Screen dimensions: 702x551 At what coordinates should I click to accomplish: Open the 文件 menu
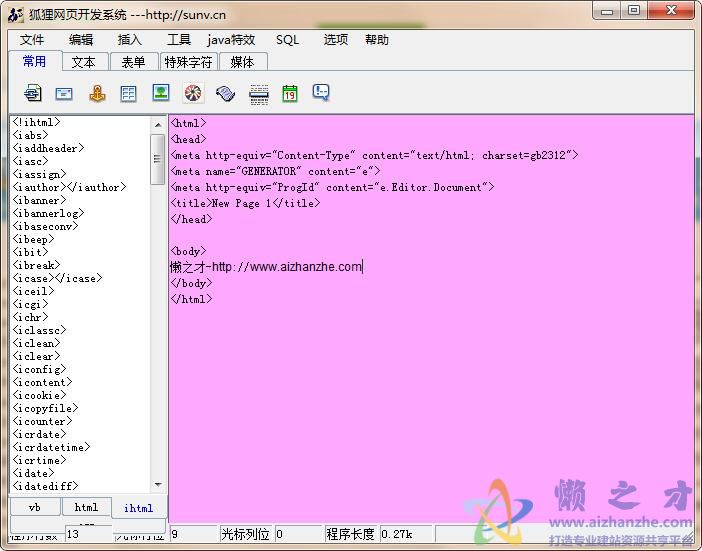32,40
